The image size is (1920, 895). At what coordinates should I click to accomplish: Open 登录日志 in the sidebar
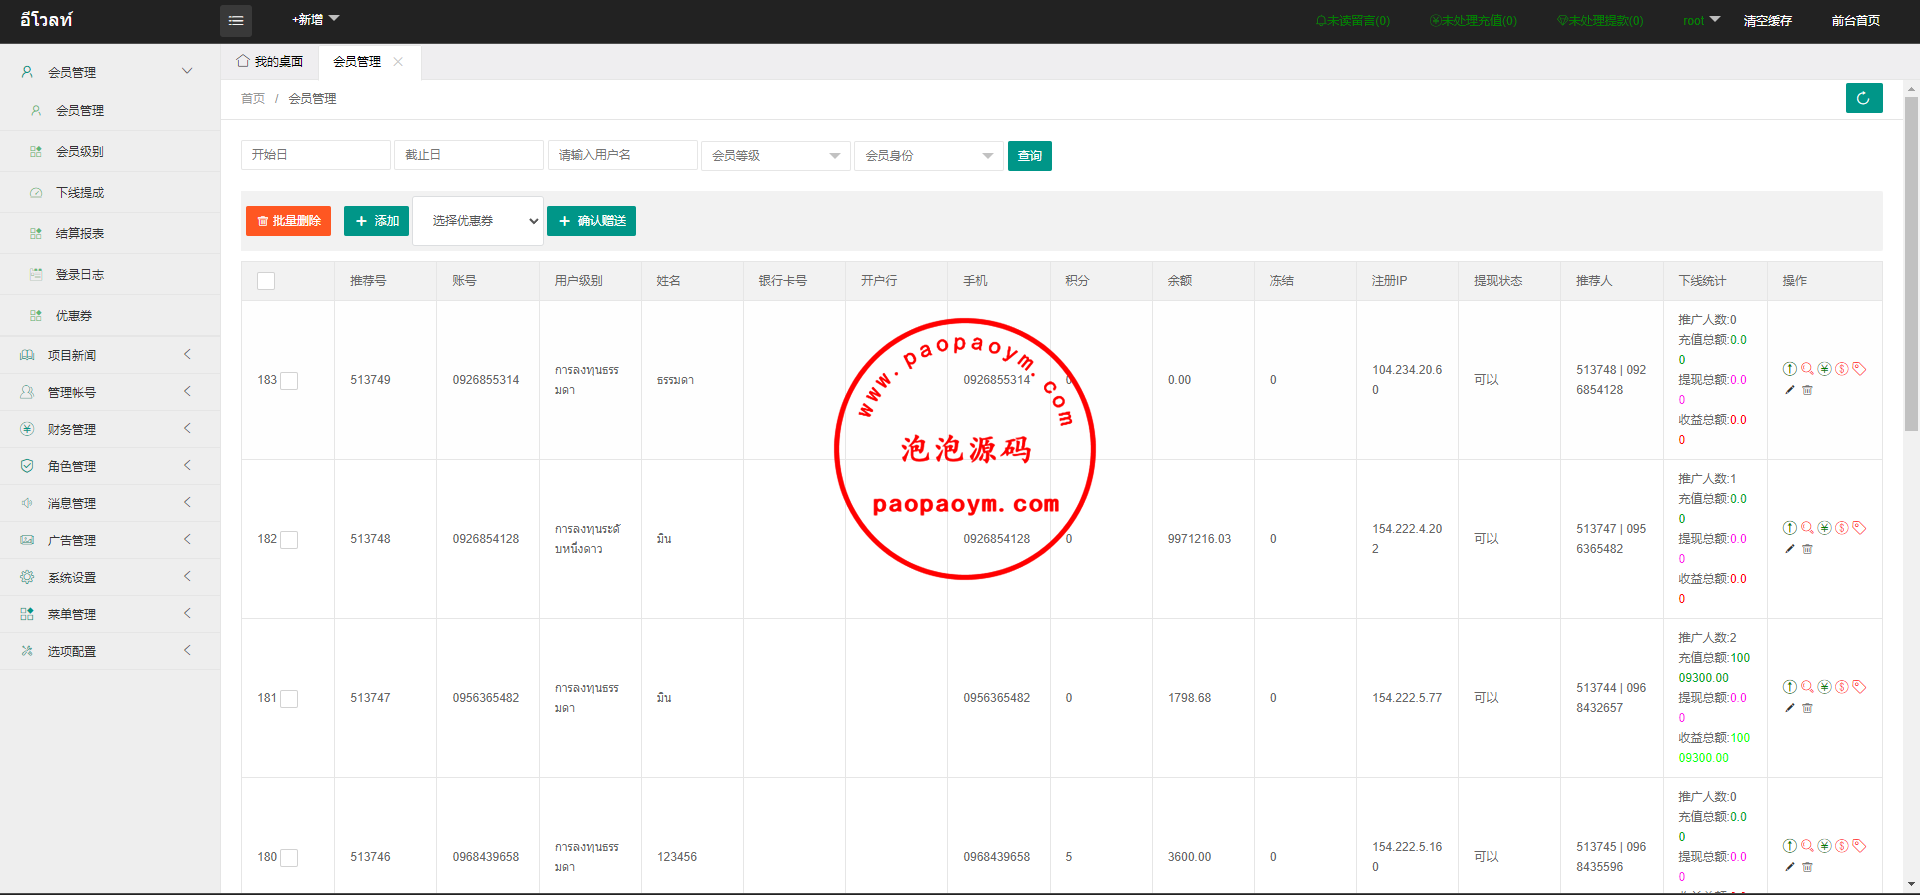click(x=80, y=275)
